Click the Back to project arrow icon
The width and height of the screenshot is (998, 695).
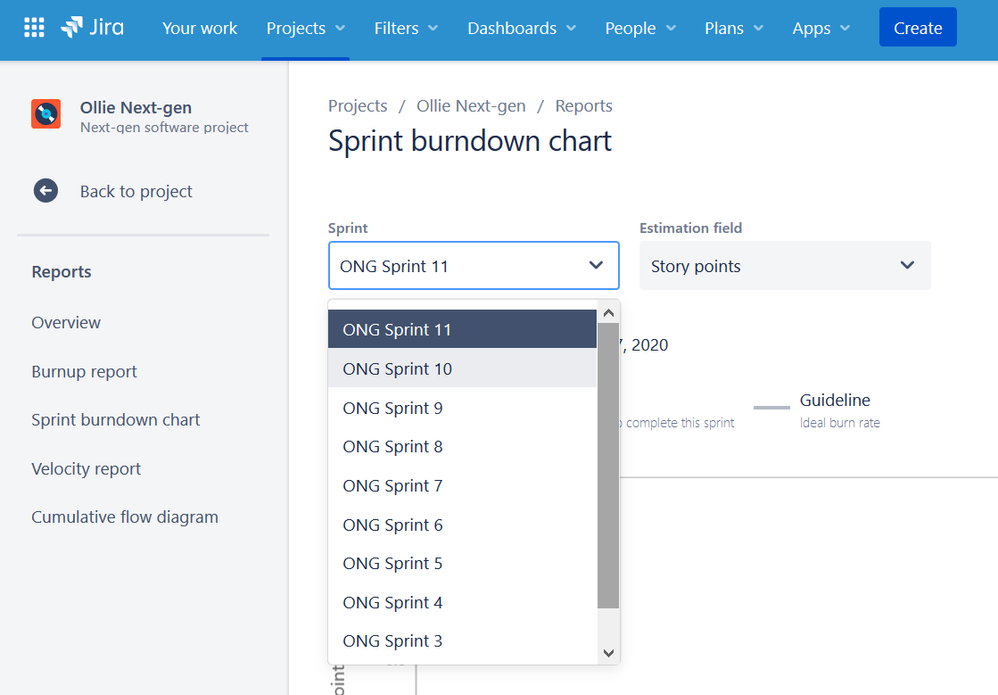click(x=46, y=191)
